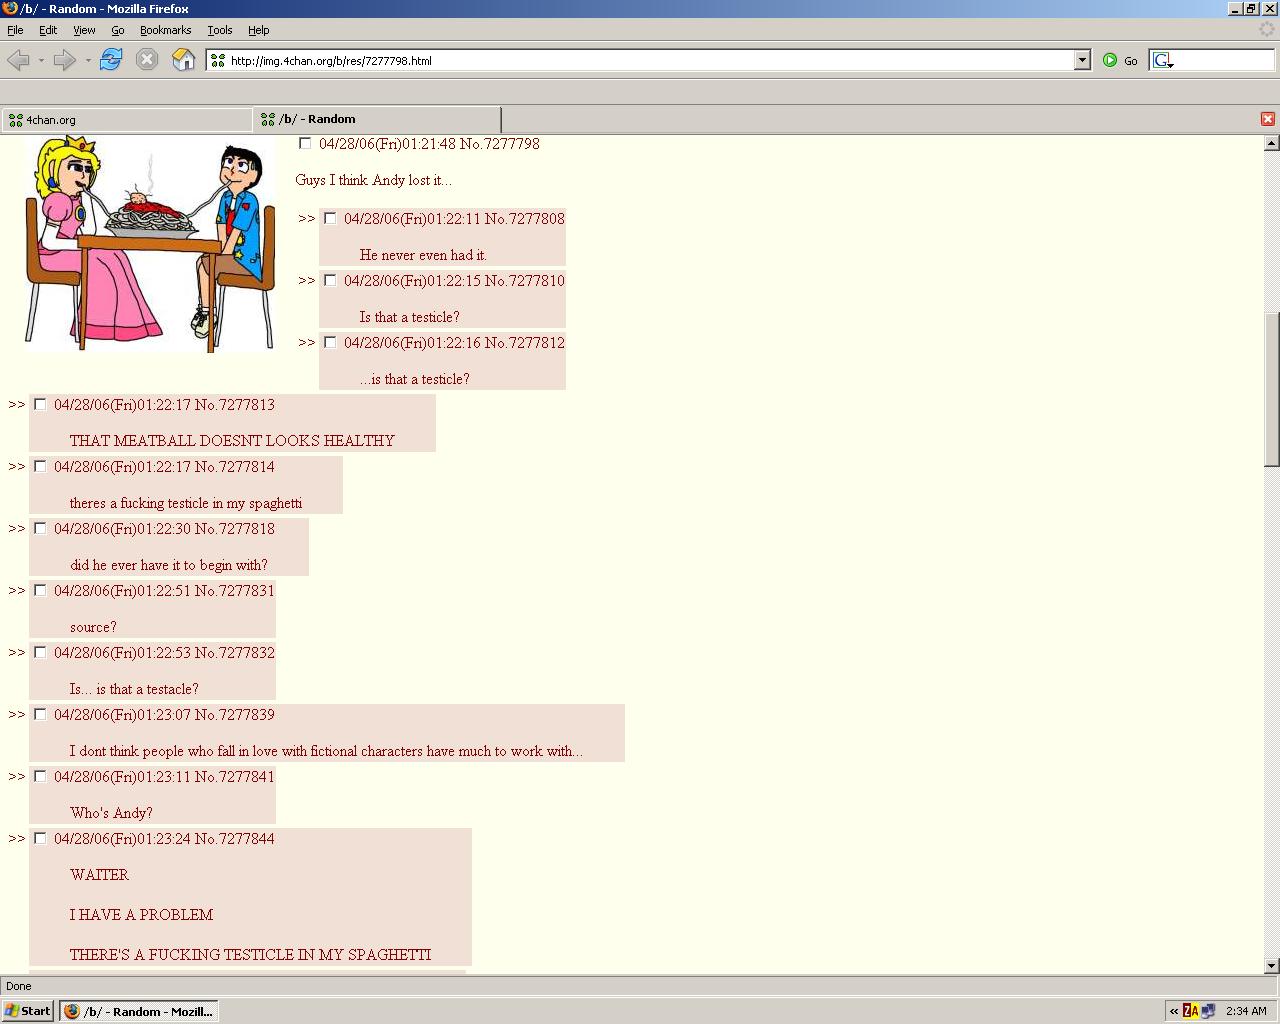Image resolution: width=1280 pixels, height=1024 pixels.
Task: Check the box for post No.7277814
Action: pyautogui.click(x=40, y=466)
